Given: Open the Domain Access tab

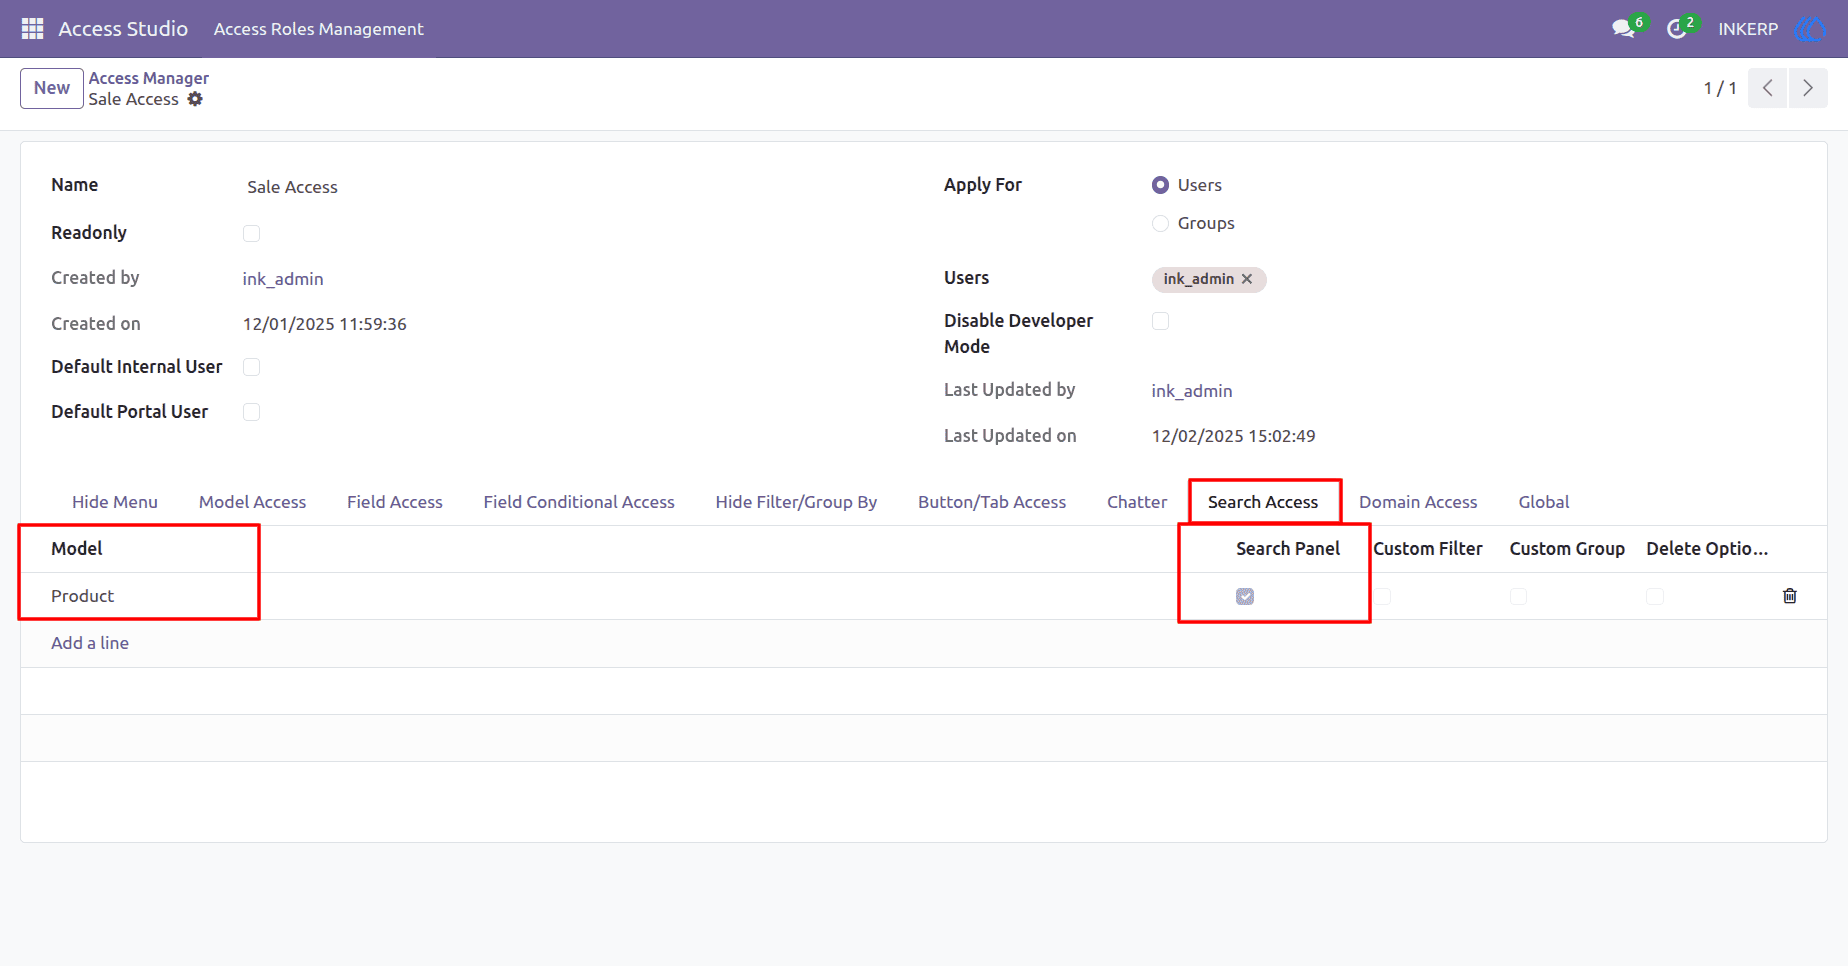Looking at the screenshot, I should (x=1418, y=502).
